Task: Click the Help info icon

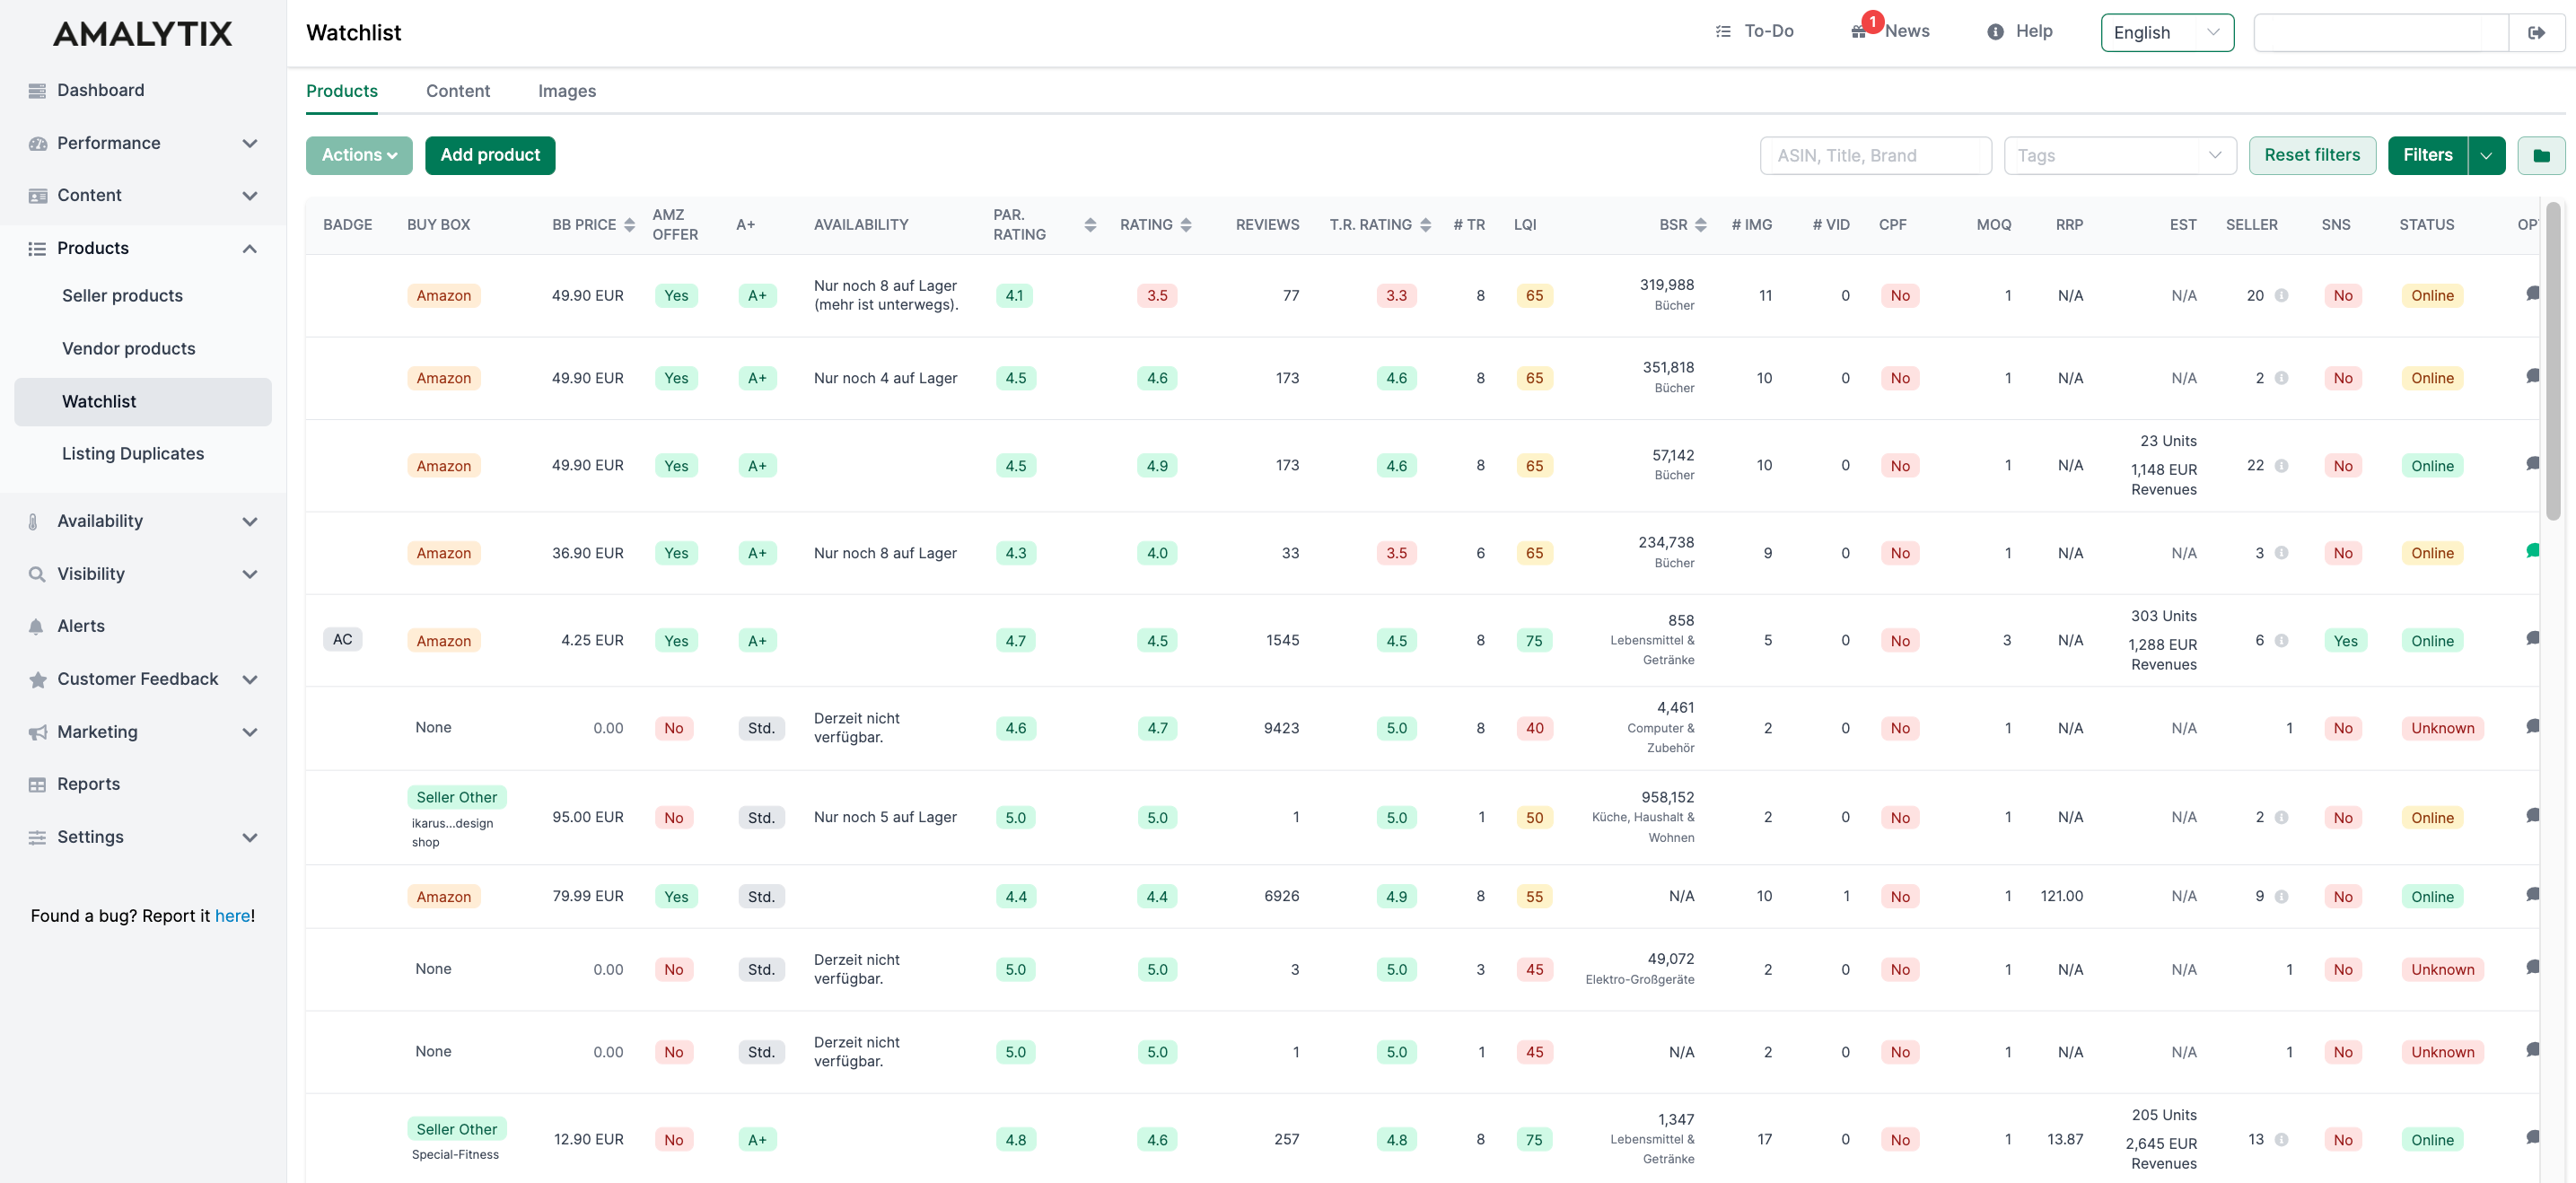Action: pyautogui.click(x=1995, y=32)
